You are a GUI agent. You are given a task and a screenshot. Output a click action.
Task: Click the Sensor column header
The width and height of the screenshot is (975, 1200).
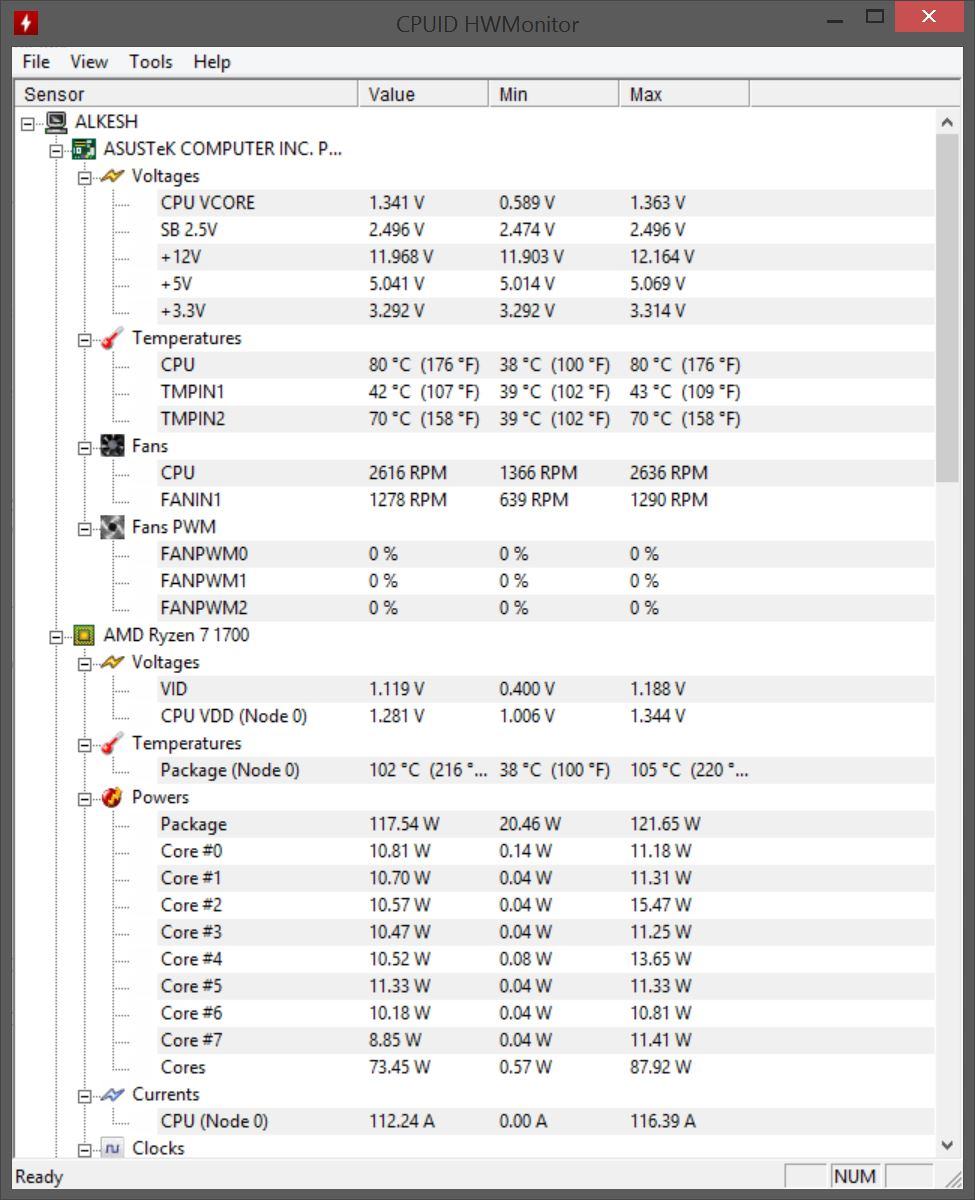click(x=186, y=94)
